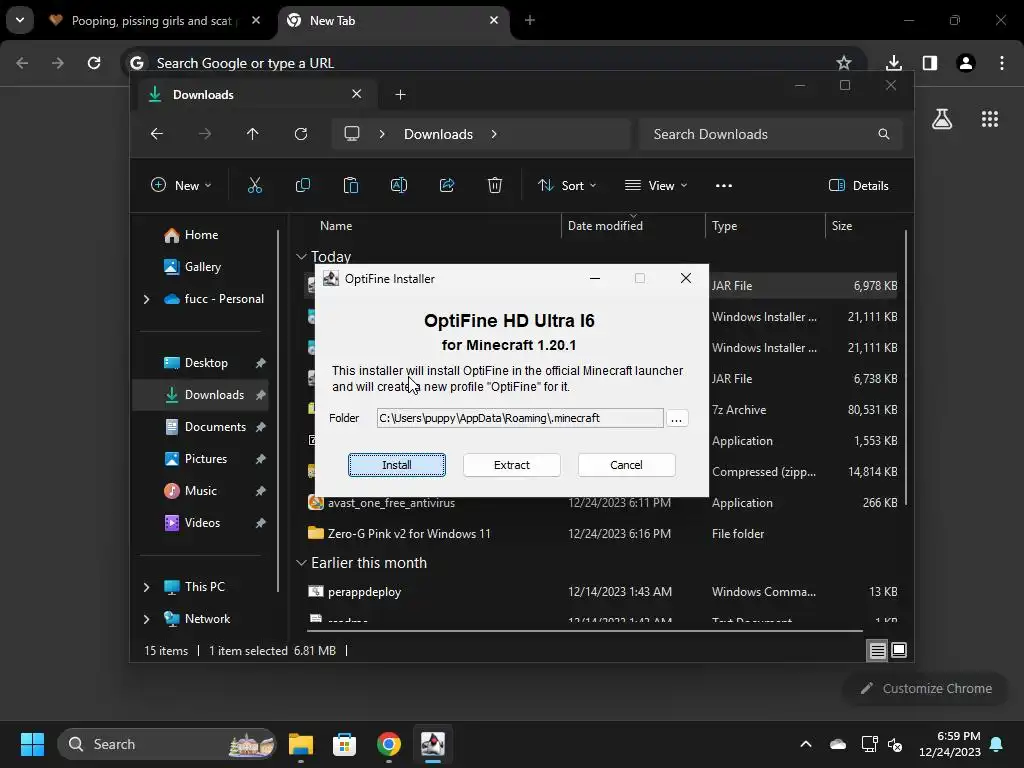This screenshot has height=768, width=1024.
Task: Click the Size column header
Action: (x=842, y=226)
